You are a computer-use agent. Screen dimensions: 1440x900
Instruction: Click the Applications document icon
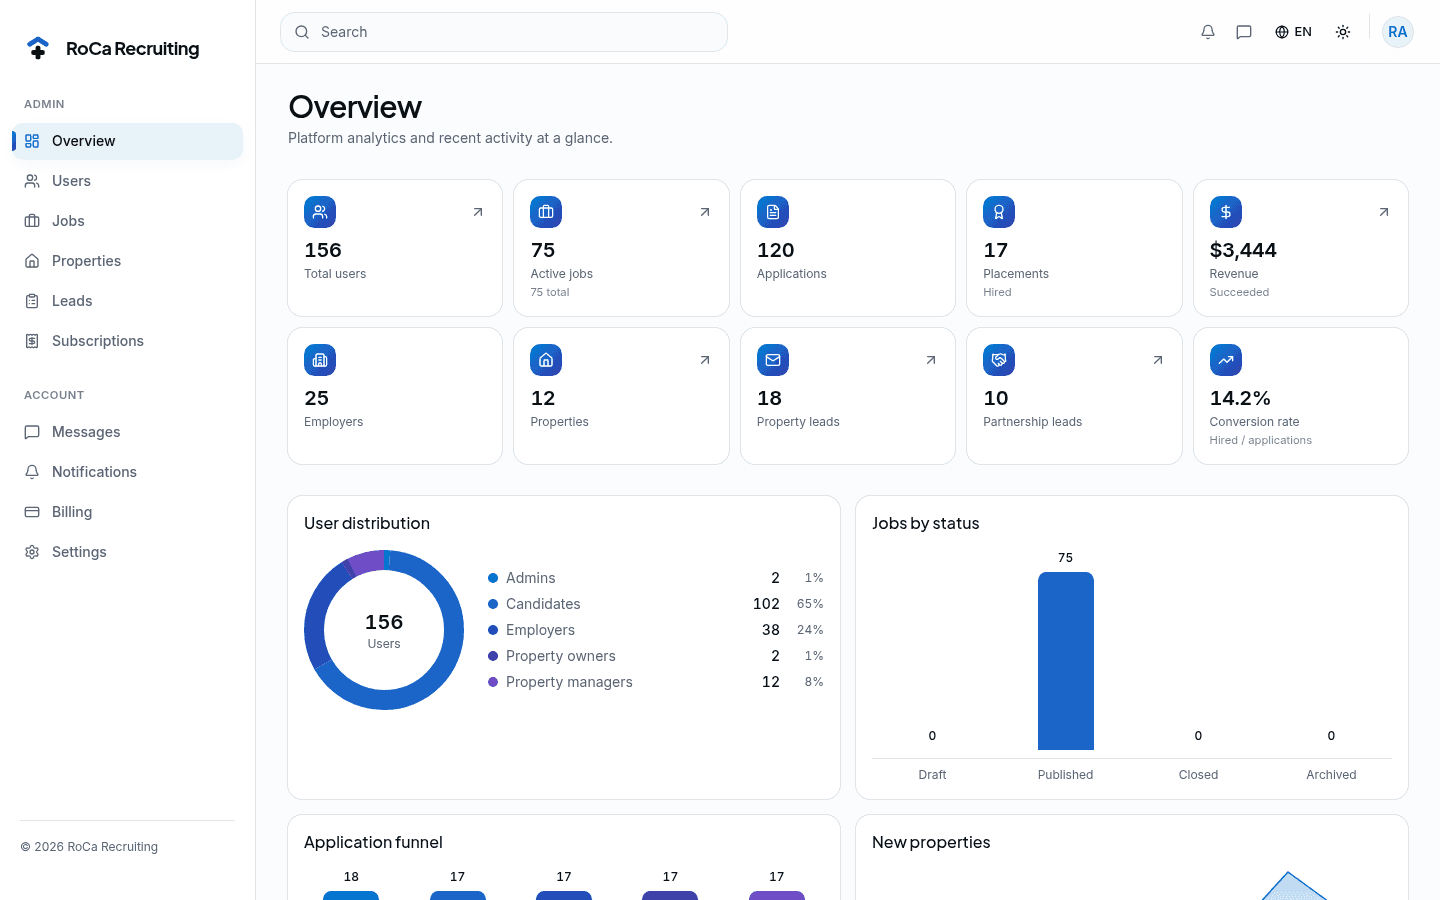coord(773,212)
